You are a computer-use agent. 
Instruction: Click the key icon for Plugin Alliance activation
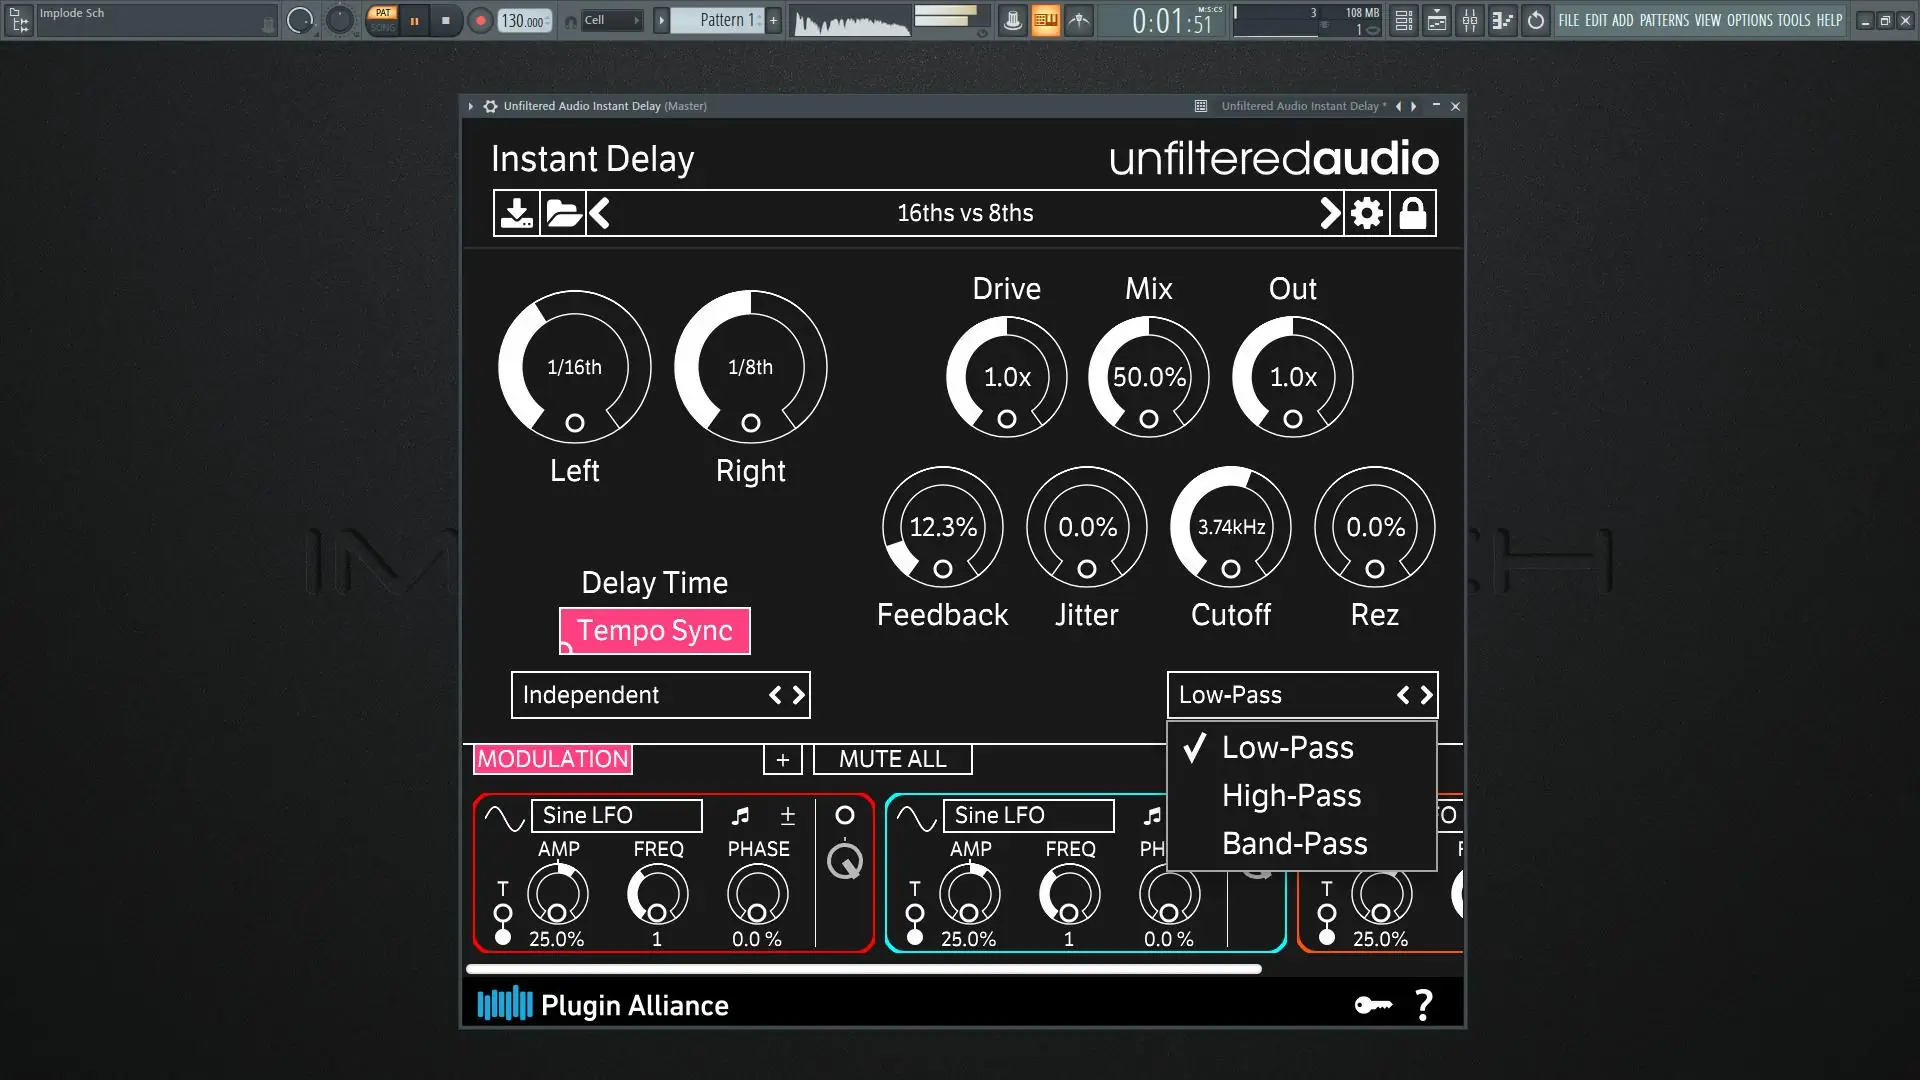(1374, 1005)
